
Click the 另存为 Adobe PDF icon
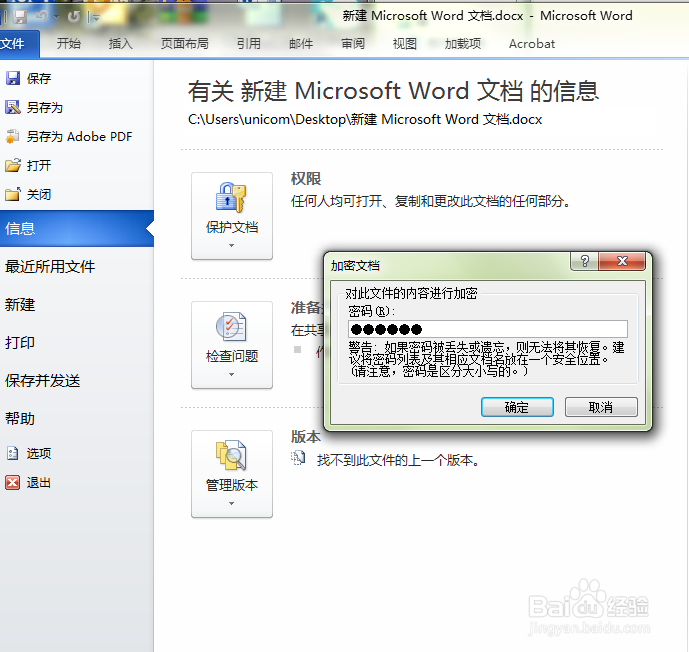tap(13, 136)
